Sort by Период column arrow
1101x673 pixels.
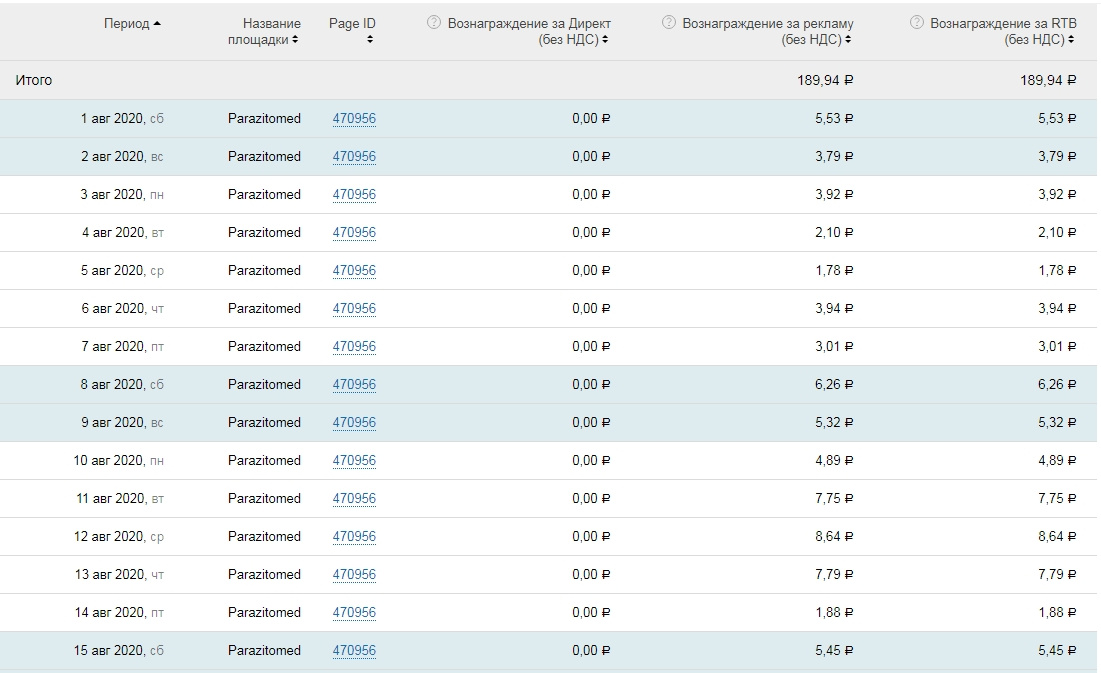click(x=158, y=24)
